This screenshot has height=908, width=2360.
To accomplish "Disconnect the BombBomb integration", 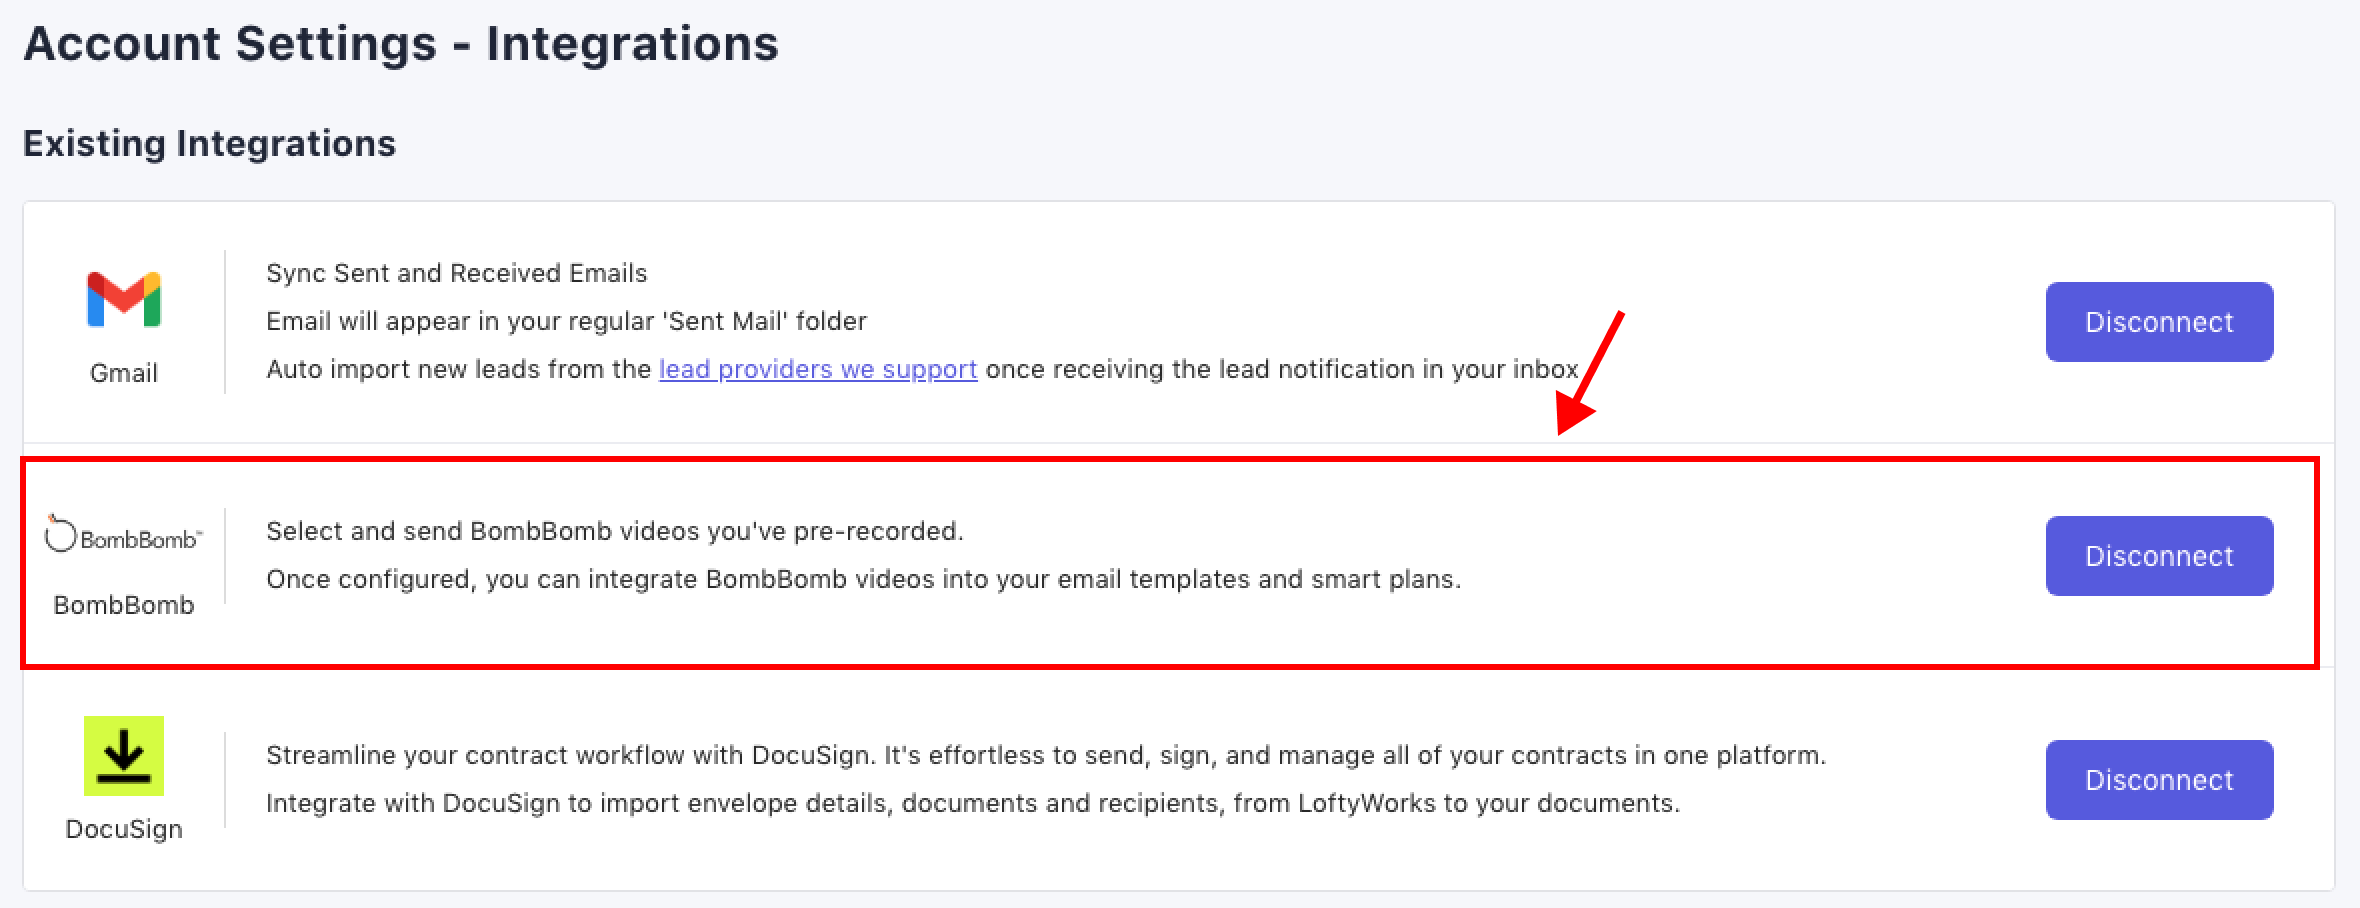I will (x=2159, y=556).
